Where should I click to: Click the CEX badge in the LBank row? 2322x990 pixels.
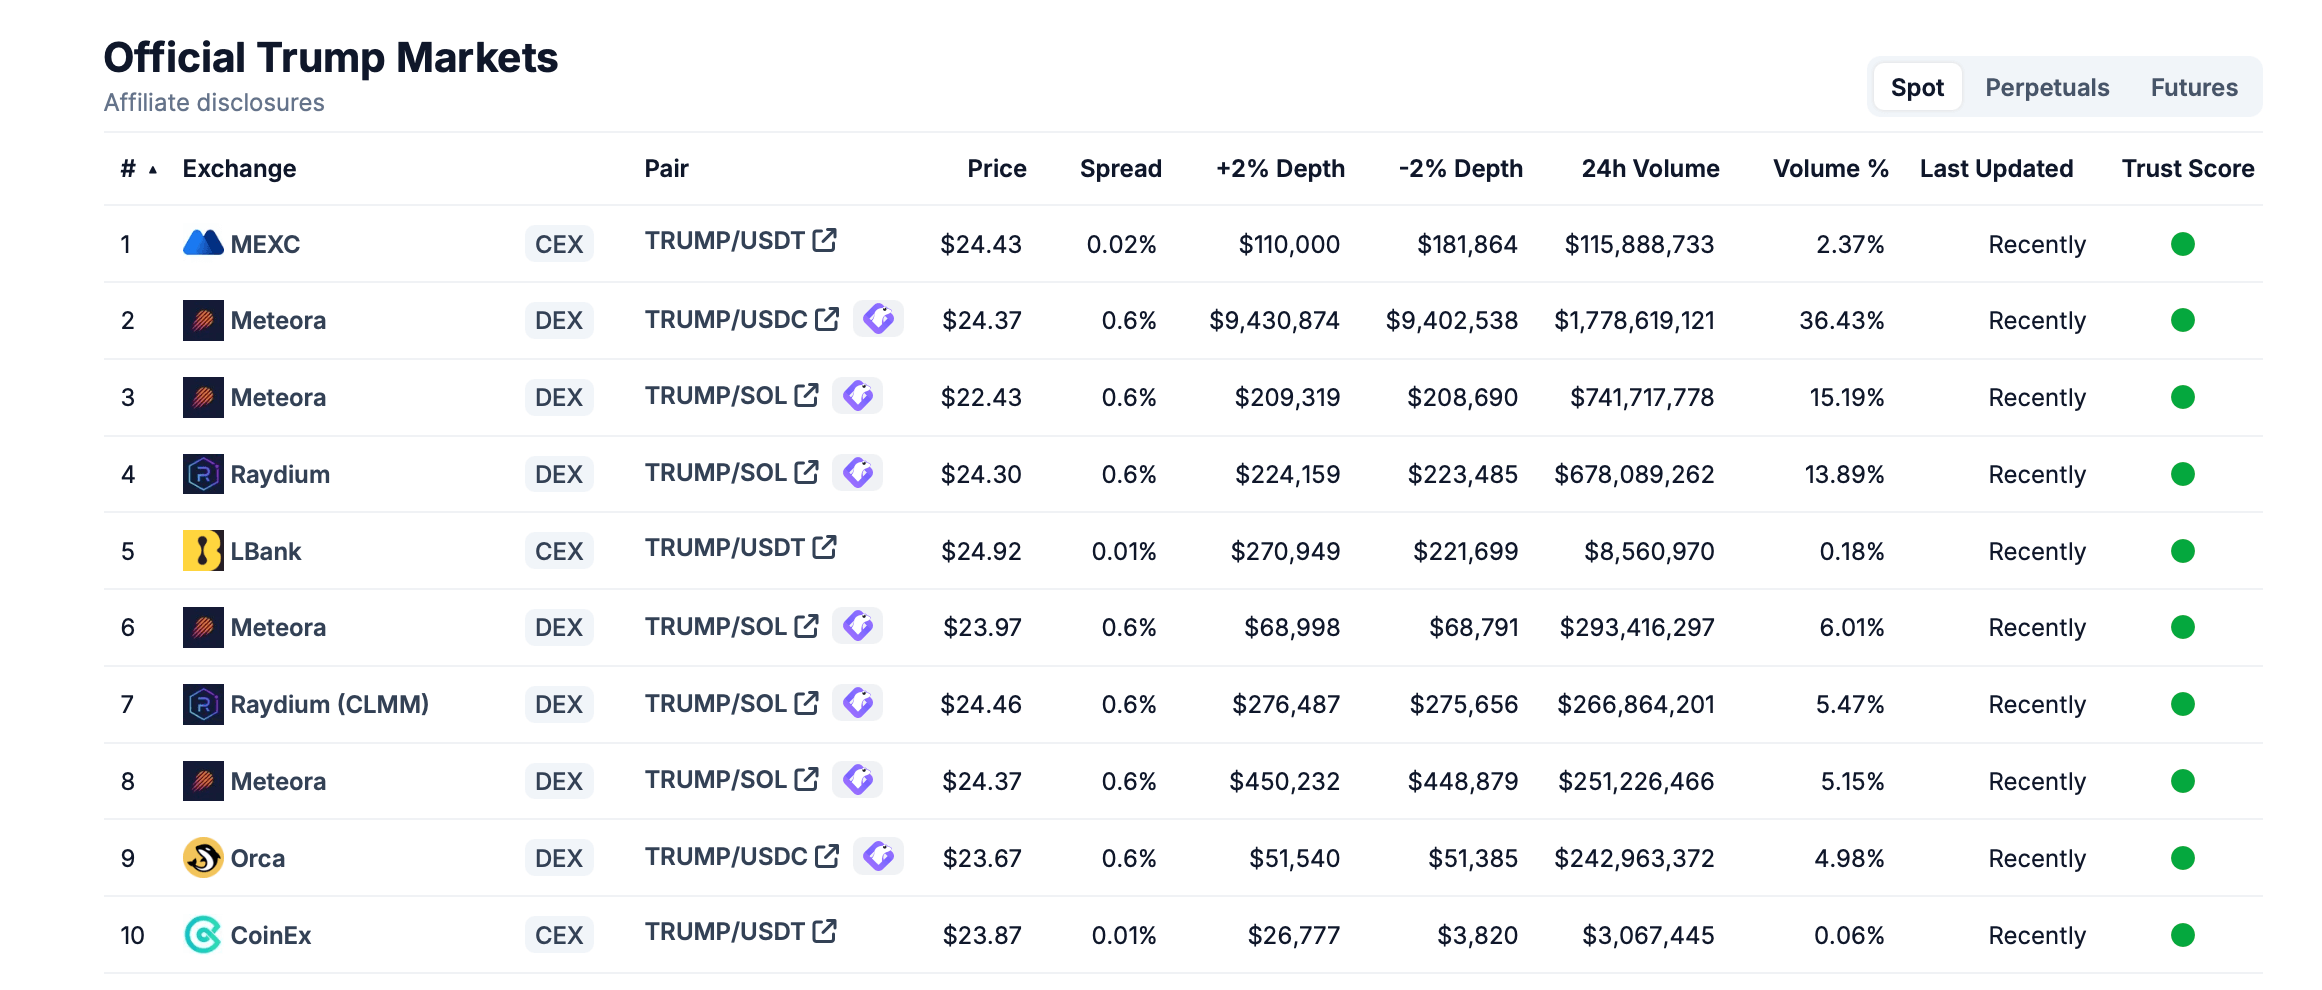(x=559, y=551)
